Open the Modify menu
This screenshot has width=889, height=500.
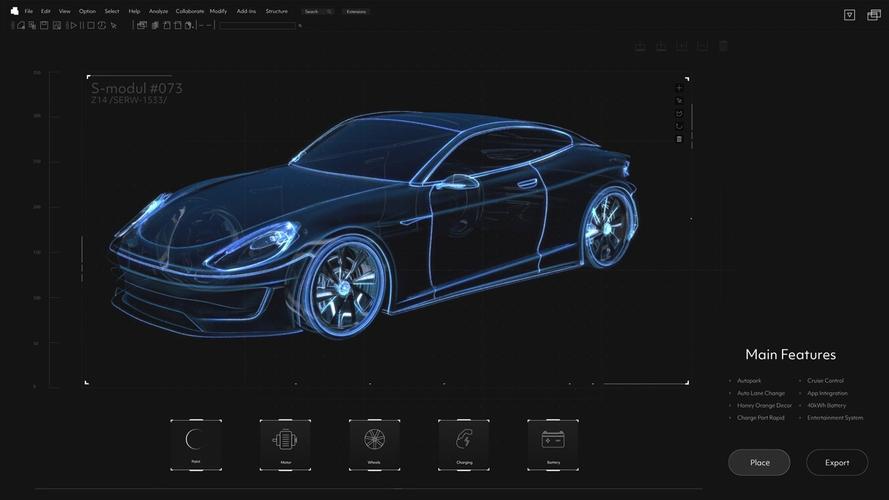(218, 11)
